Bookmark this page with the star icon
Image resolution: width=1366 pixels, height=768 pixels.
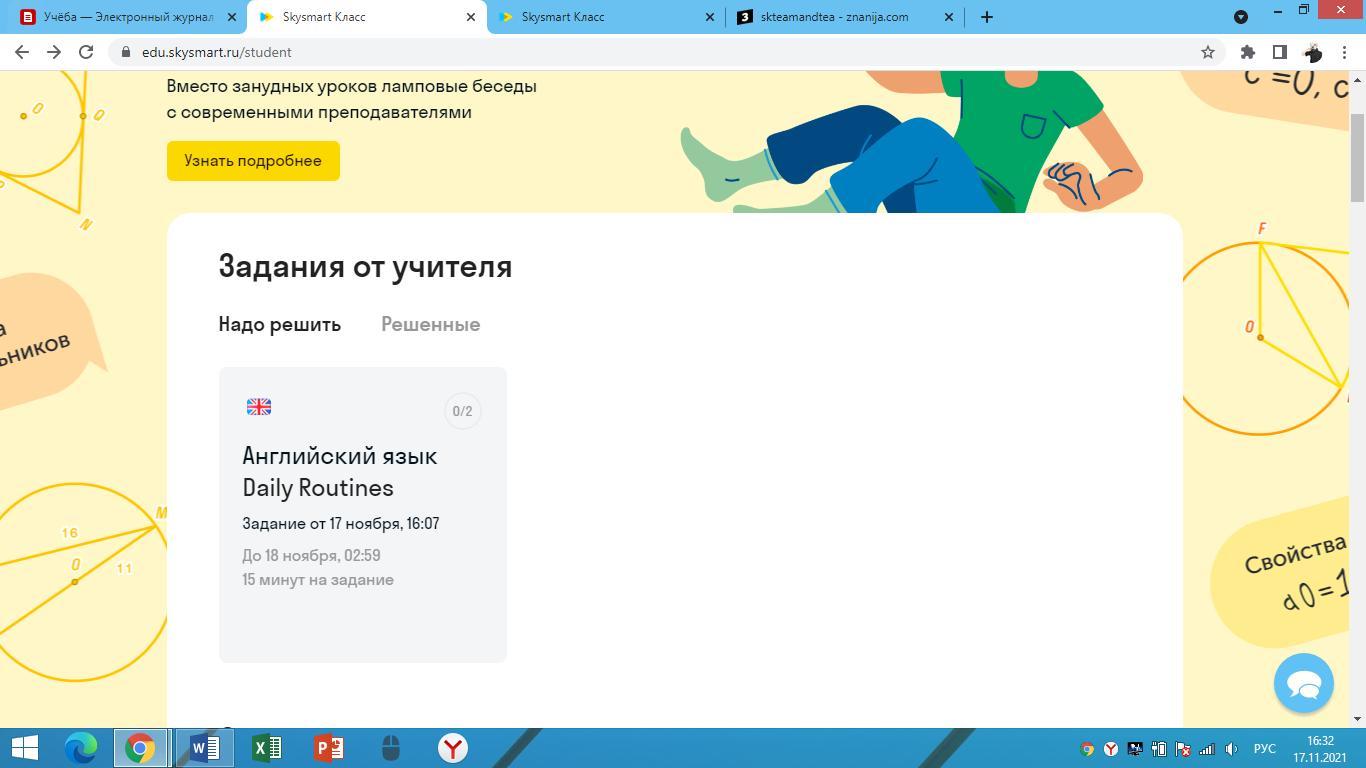click(1208, 52)
